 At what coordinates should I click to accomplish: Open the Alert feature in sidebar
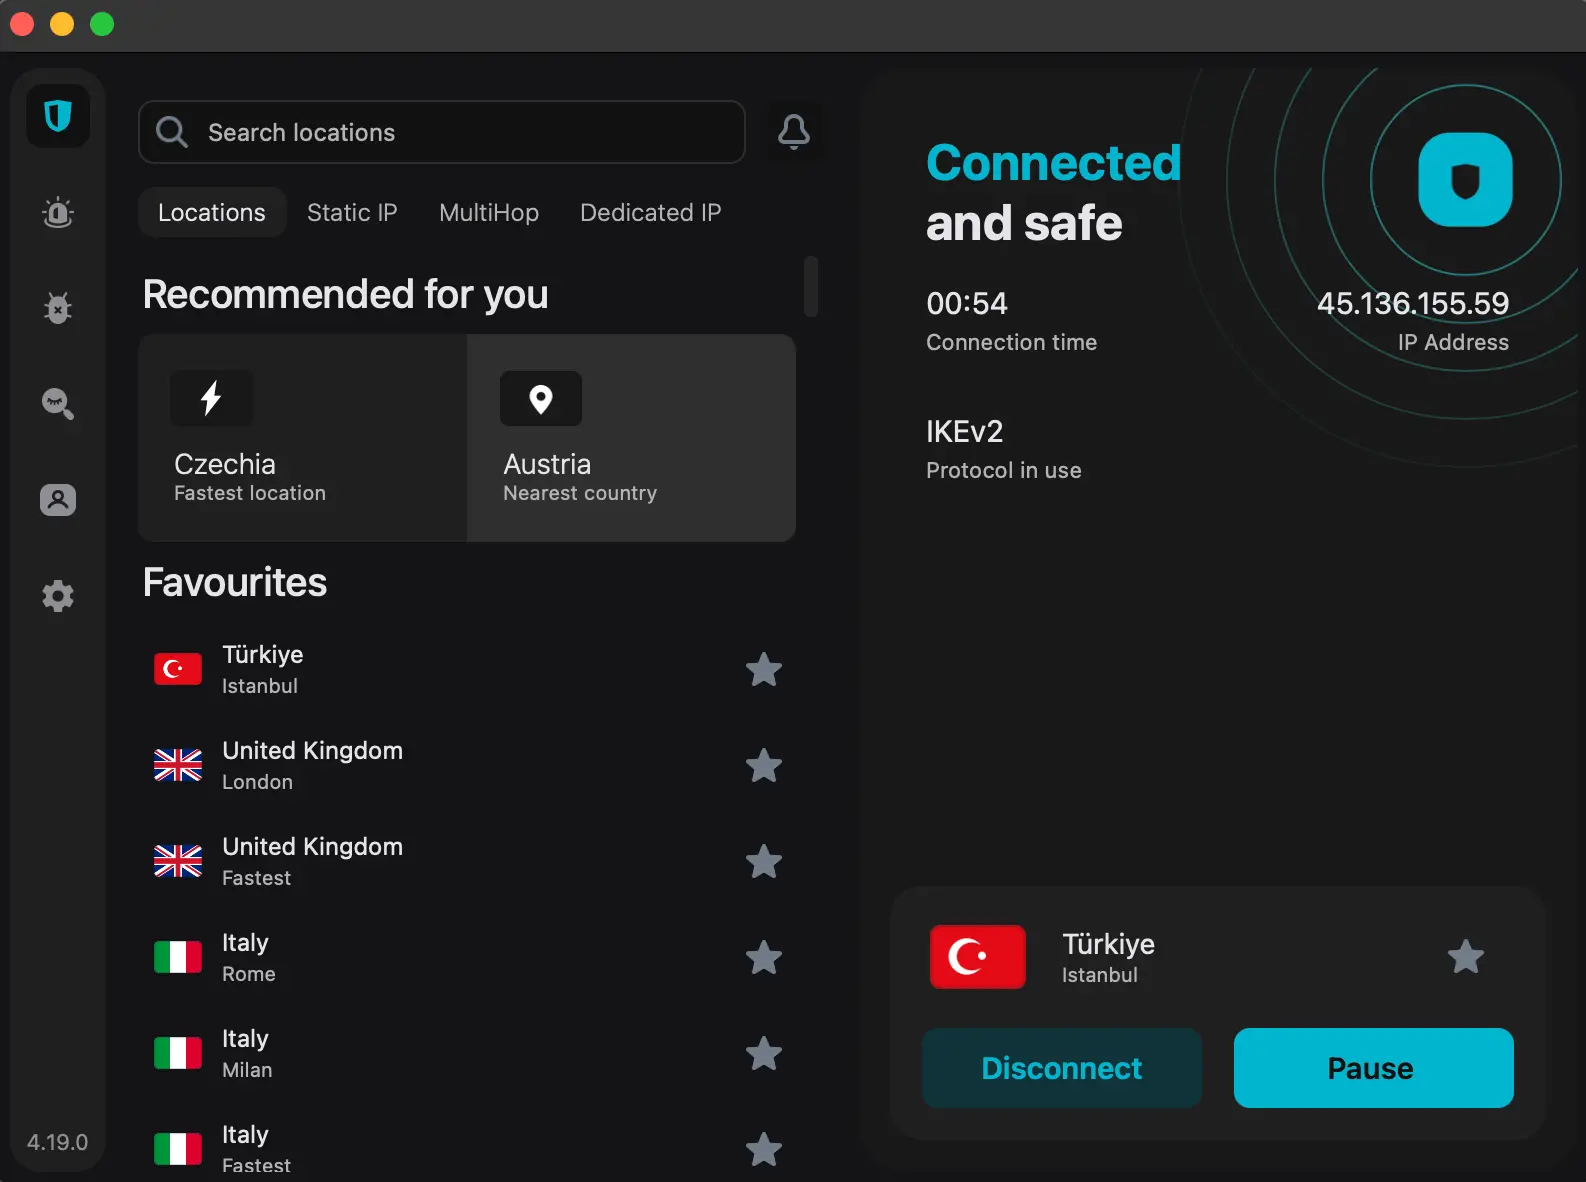58,213
